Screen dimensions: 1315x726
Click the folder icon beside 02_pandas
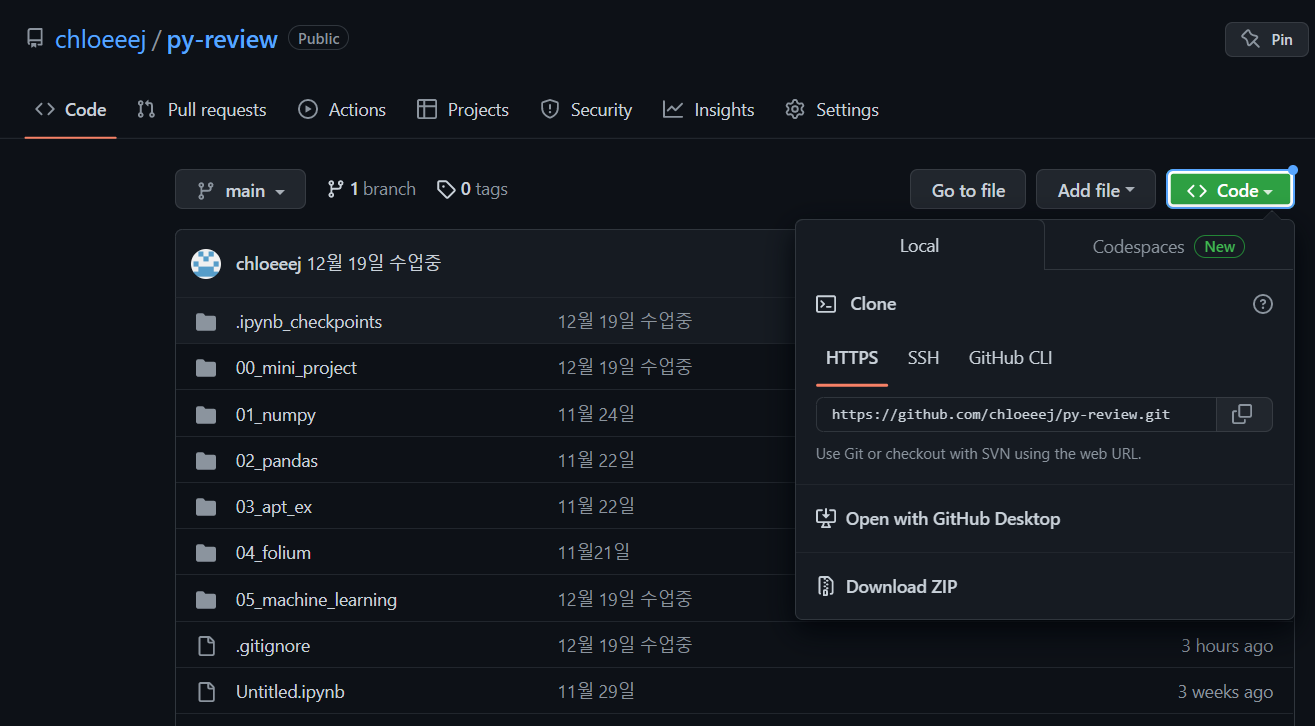pyautogui.click(x=206, y=461)
